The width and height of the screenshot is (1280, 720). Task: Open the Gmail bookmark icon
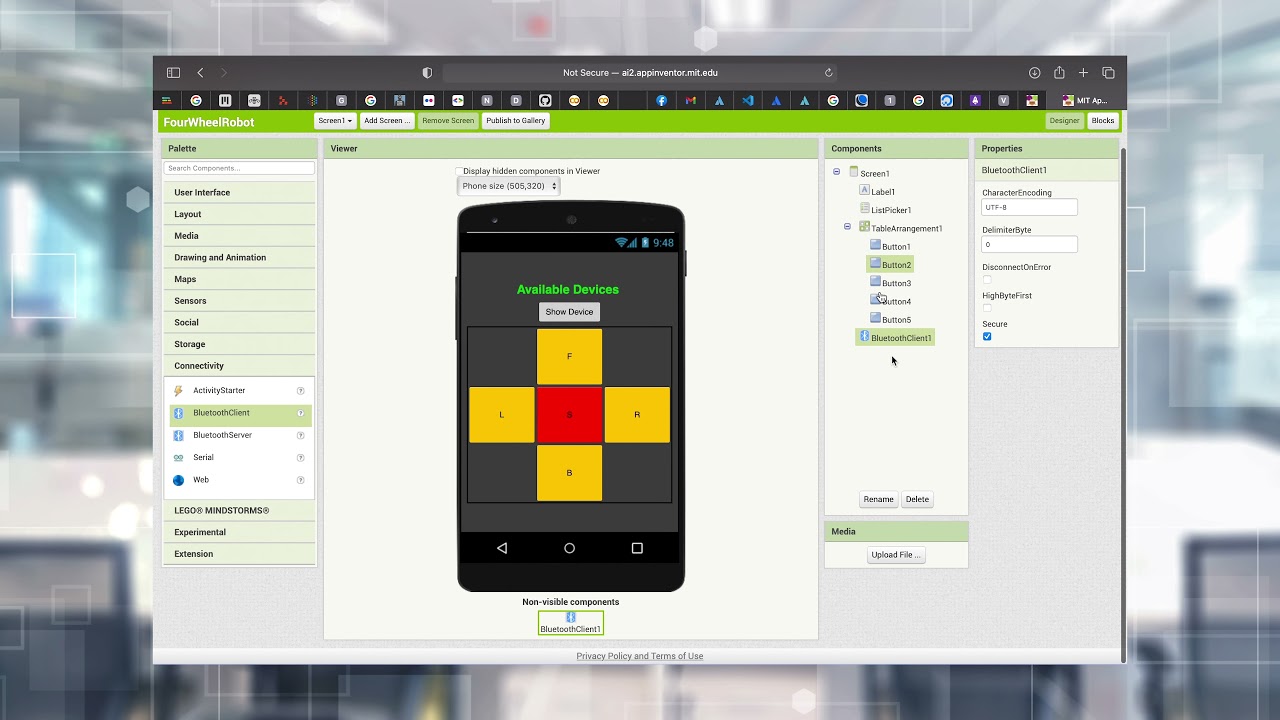tap(690, 100)
